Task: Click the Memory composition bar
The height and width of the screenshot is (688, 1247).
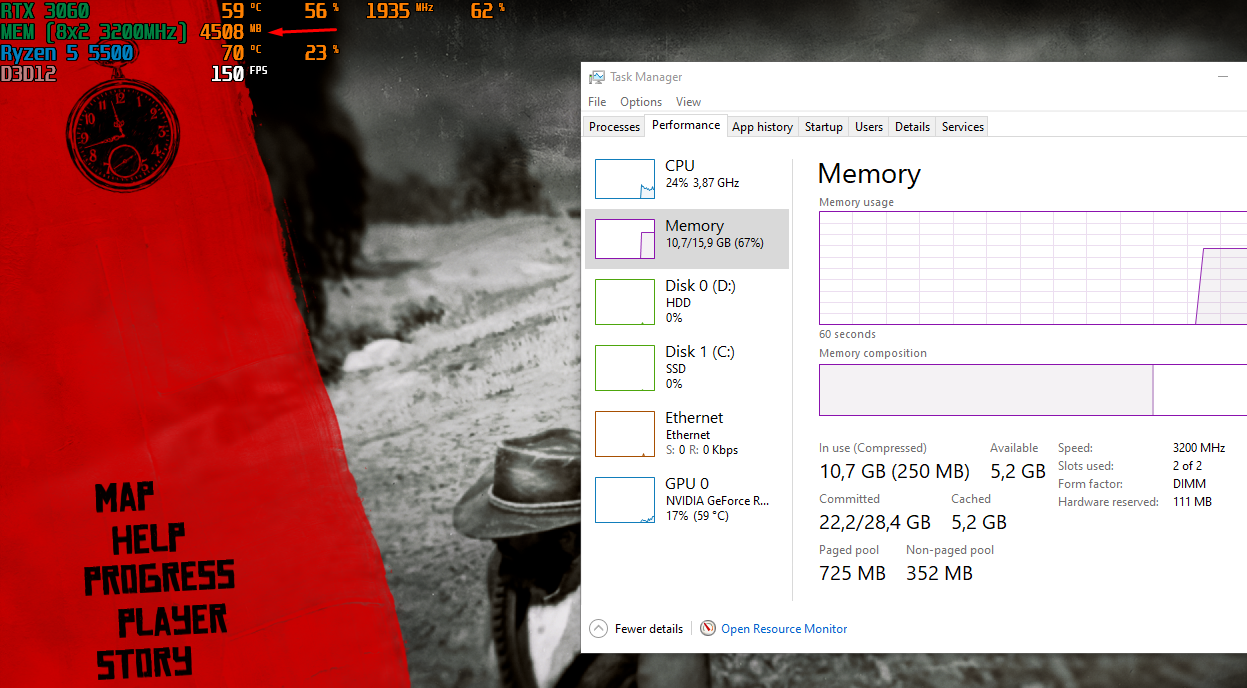Action: click(x=1033, y=390)
